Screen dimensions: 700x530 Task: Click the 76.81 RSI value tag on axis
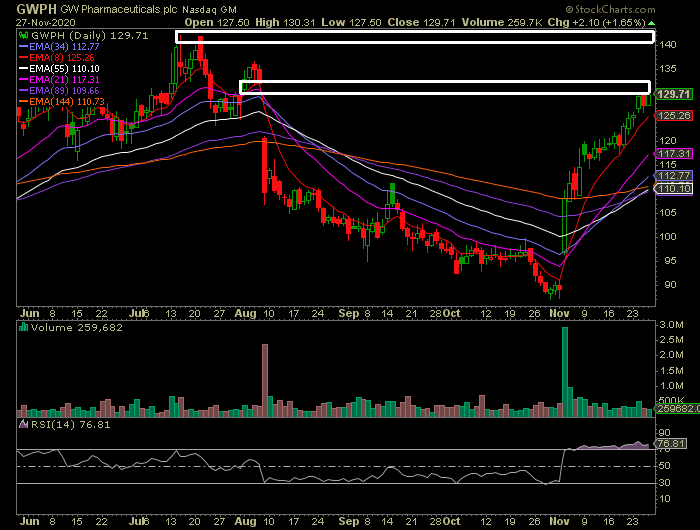(x=671, y=444)
